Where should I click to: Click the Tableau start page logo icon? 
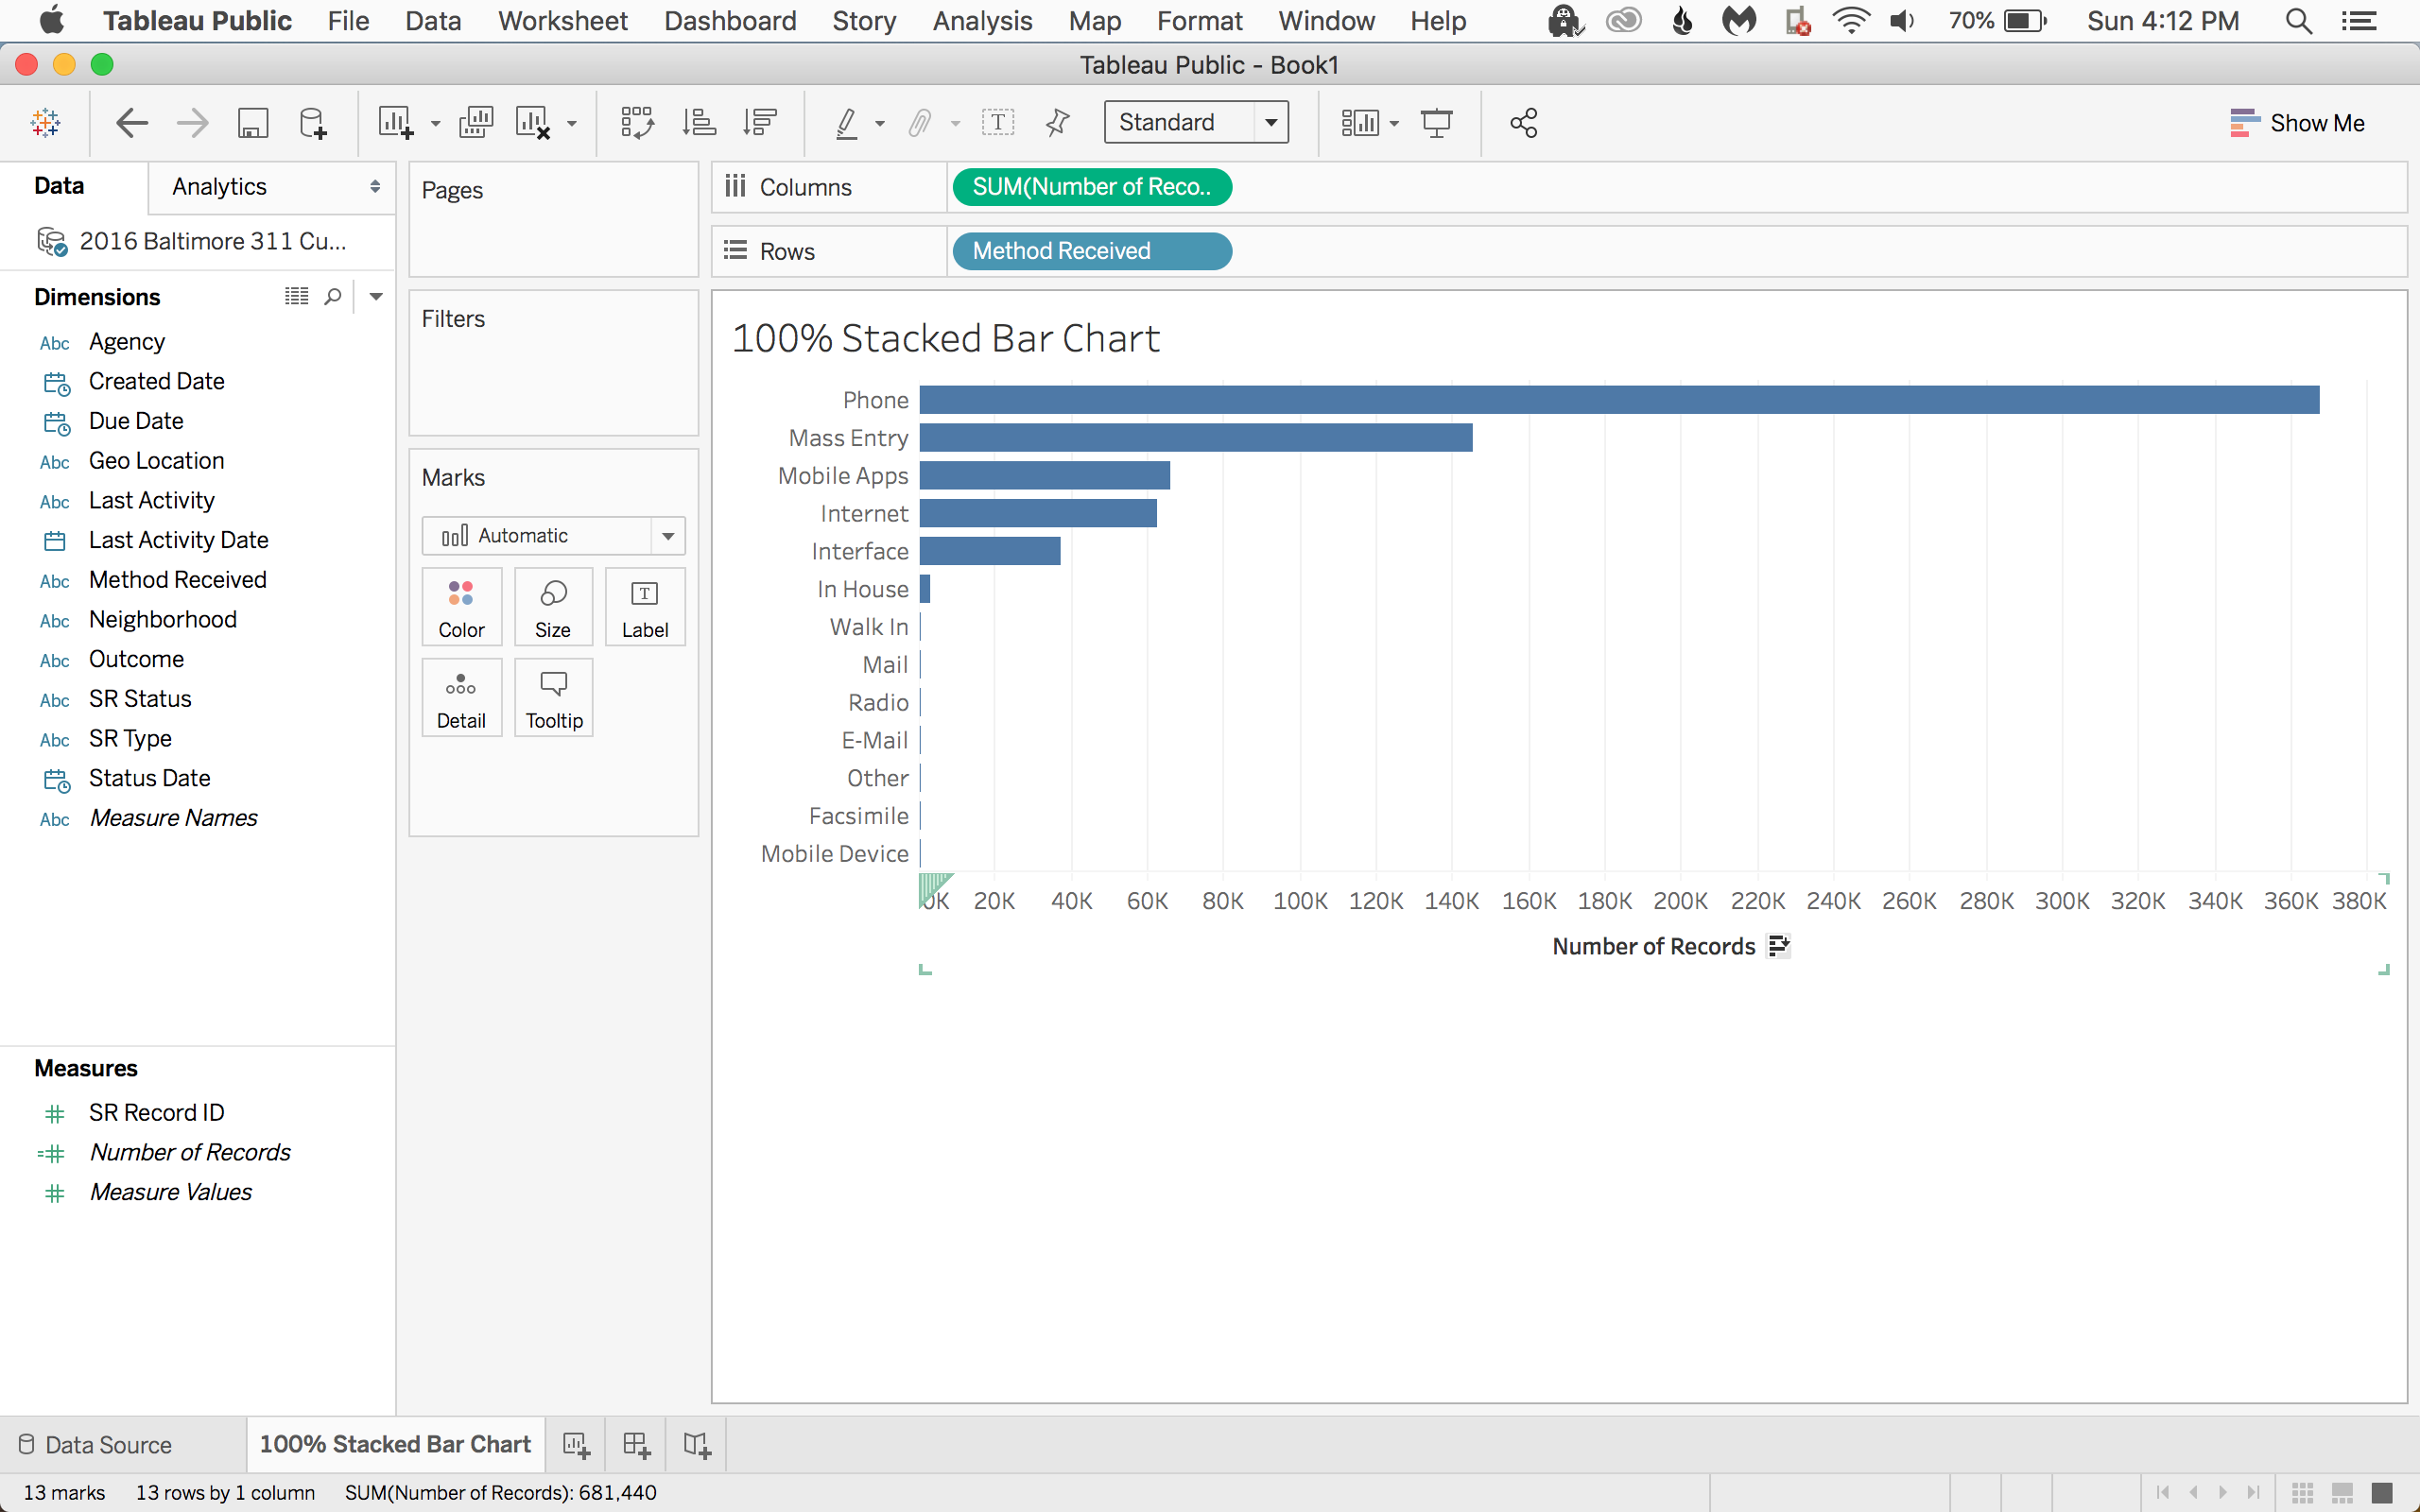[x=46, y=123]
